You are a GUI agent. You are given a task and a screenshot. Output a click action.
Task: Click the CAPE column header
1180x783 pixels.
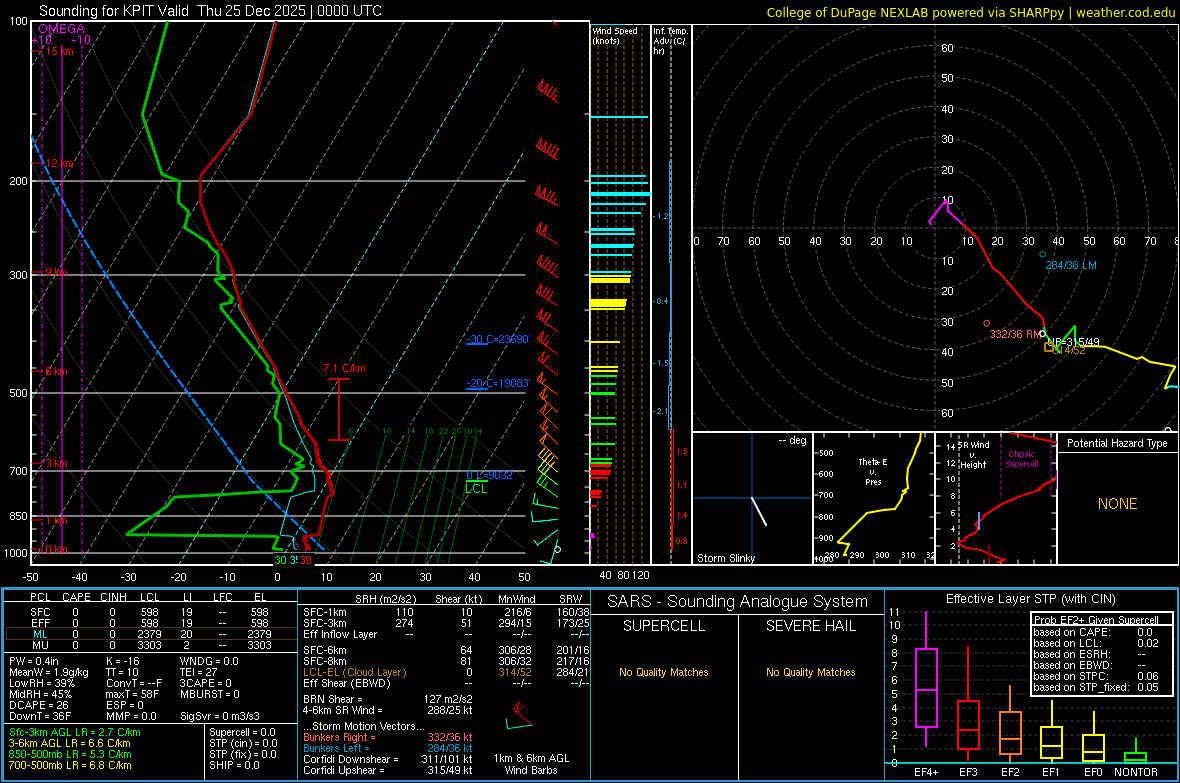coord(76,597)
